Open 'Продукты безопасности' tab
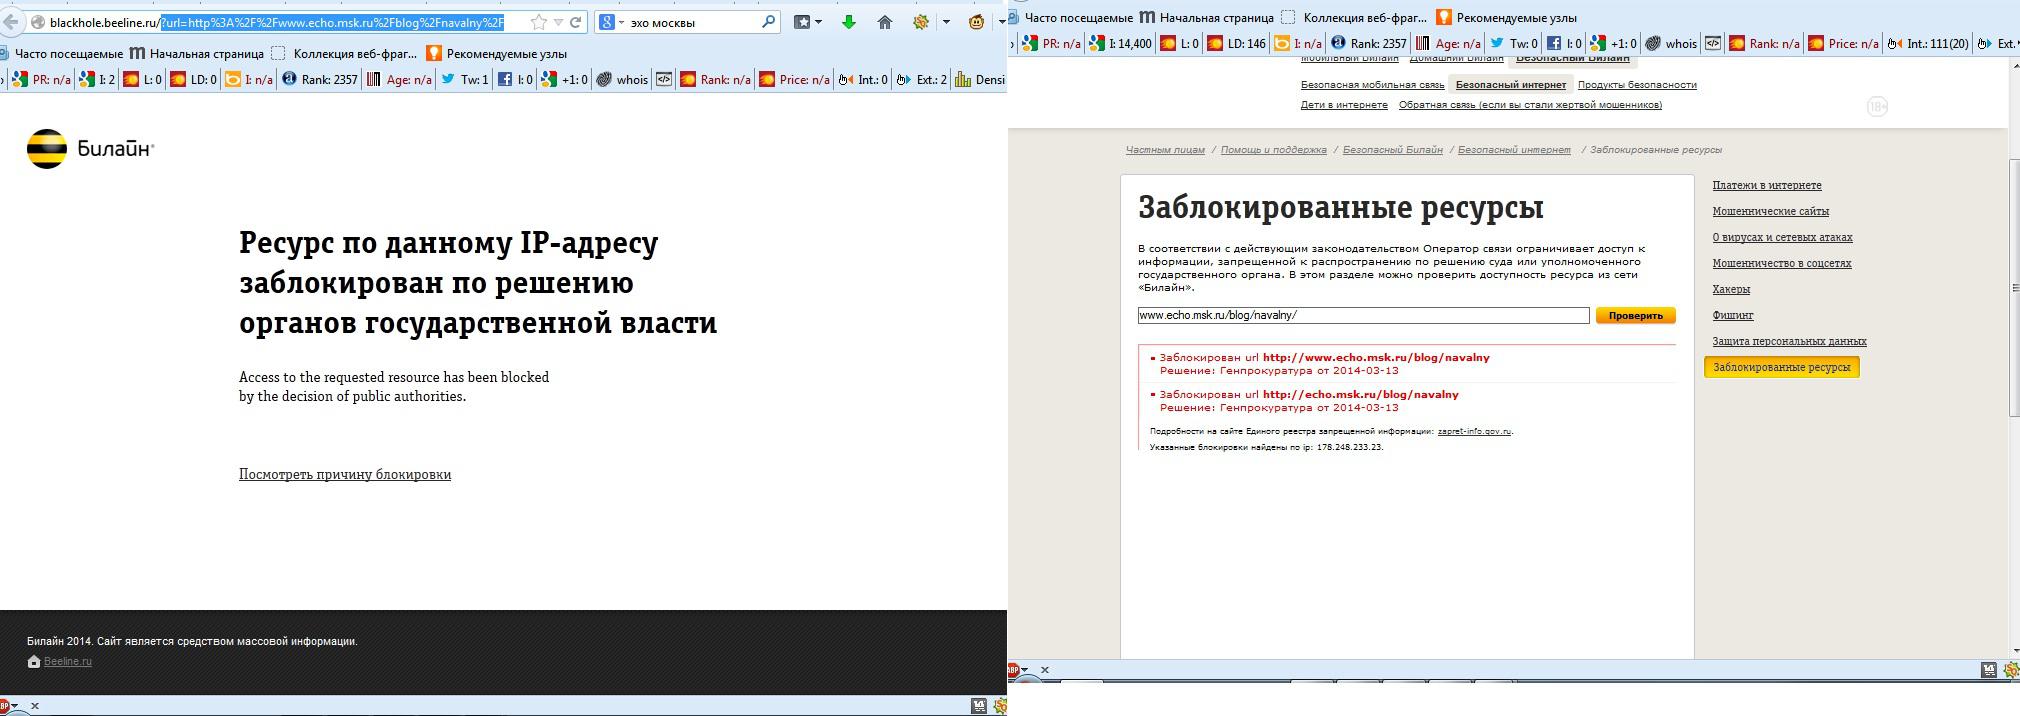 [x=1637, y=85]
